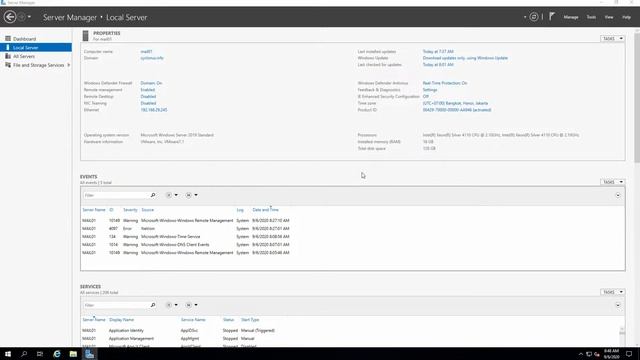Image resolution: width=640 pixels, height=360 pixels.
Task: Open the Properties TASKS dropdown
Action: click(x=612, y=38)
